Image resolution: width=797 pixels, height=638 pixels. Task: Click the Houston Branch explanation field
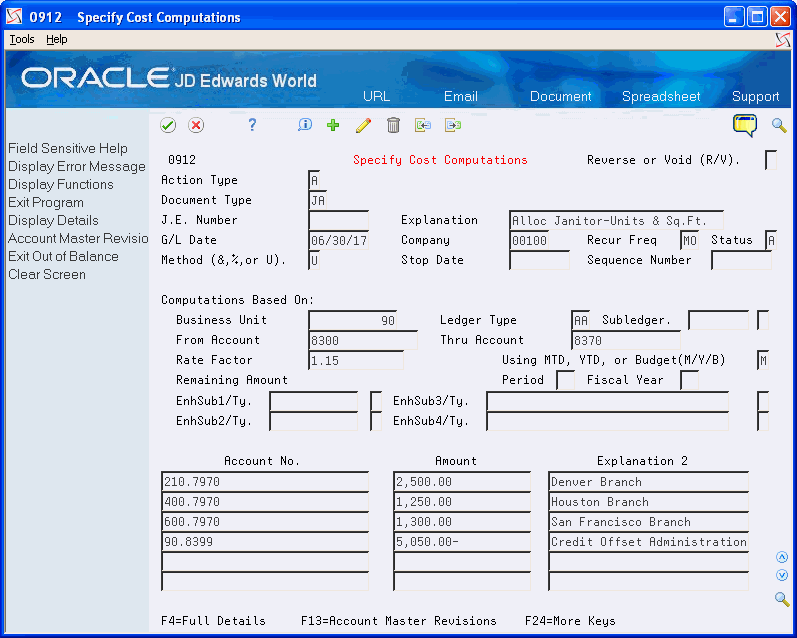649,502
